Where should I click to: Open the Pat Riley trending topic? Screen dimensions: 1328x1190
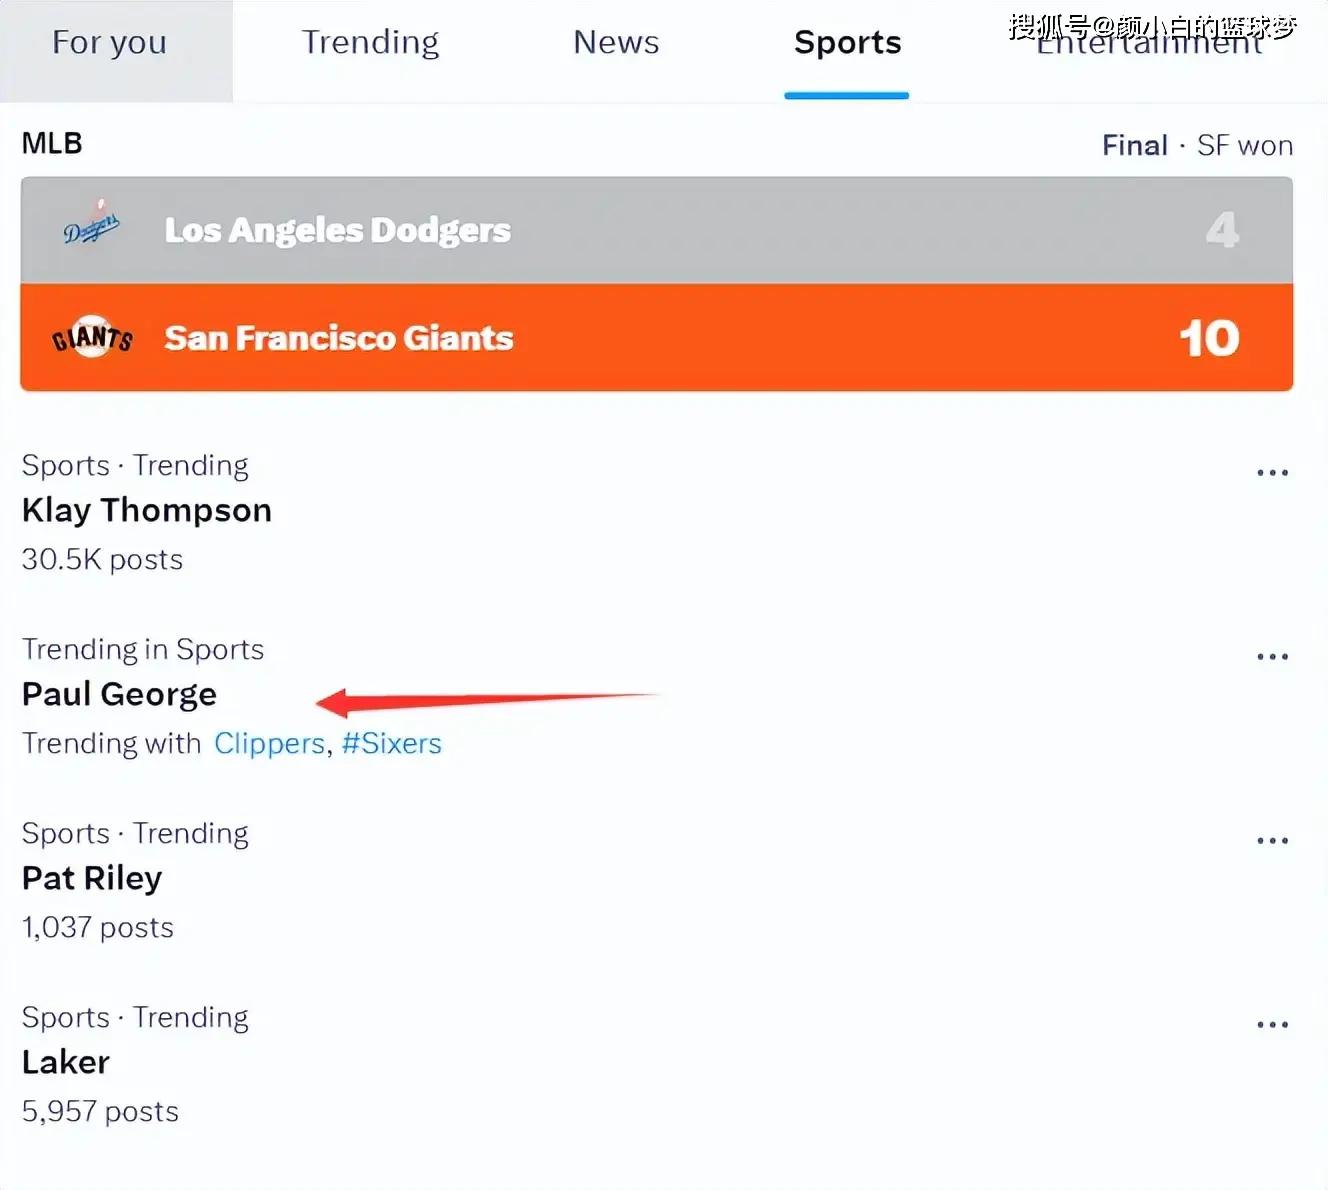coord(92,878)
